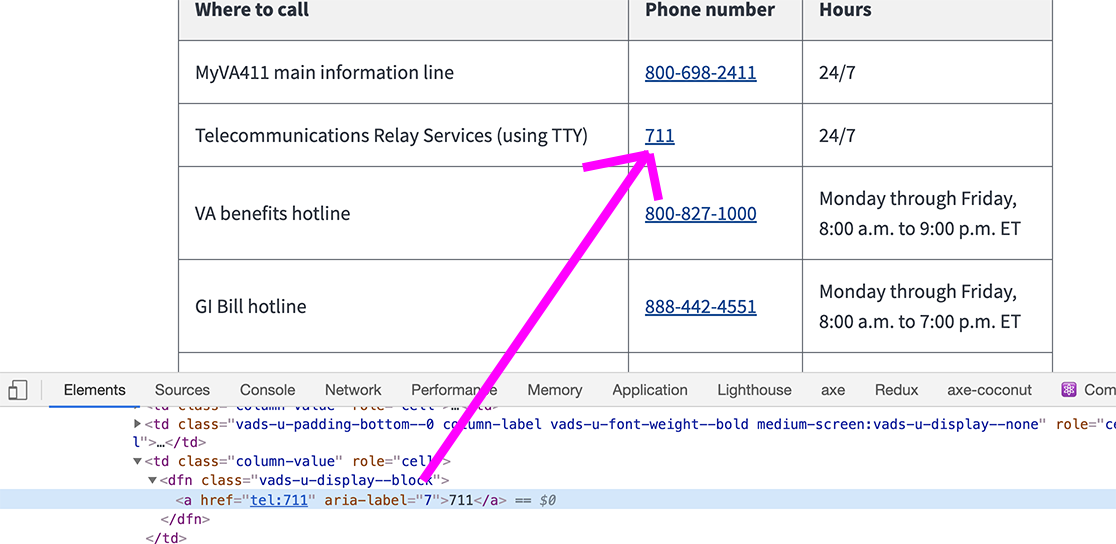
Task: Open the Console tab
Action: click(x=268, y=389)
